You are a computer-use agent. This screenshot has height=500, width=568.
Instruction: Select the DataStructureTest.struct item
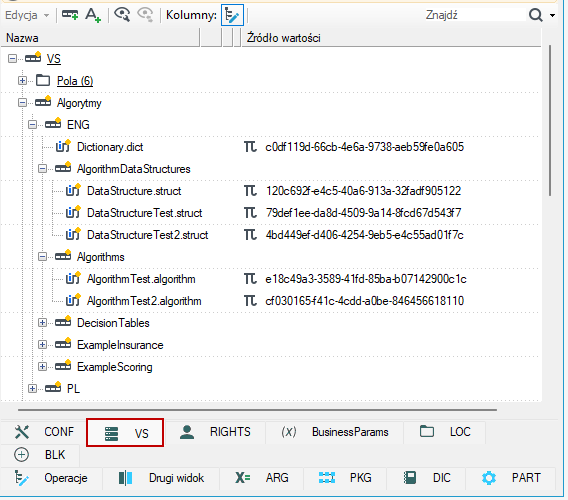click(x=145, y=213)
